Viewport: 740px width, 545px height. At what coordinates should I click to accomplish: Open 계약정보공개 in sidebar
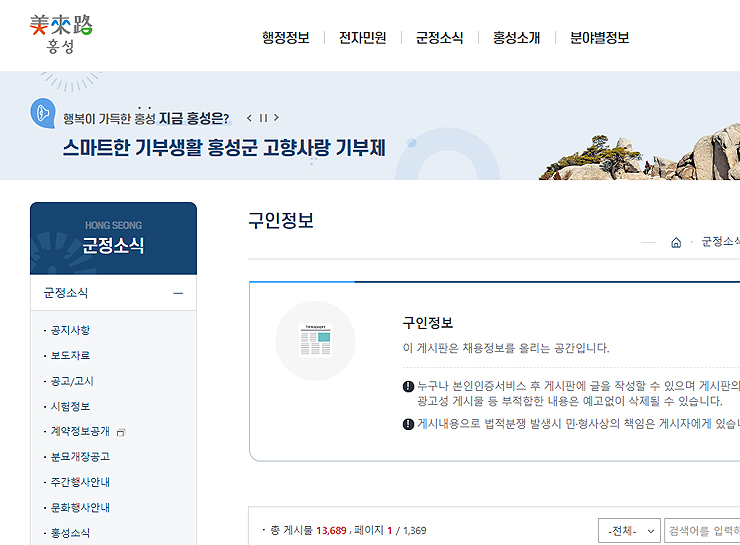80,431
